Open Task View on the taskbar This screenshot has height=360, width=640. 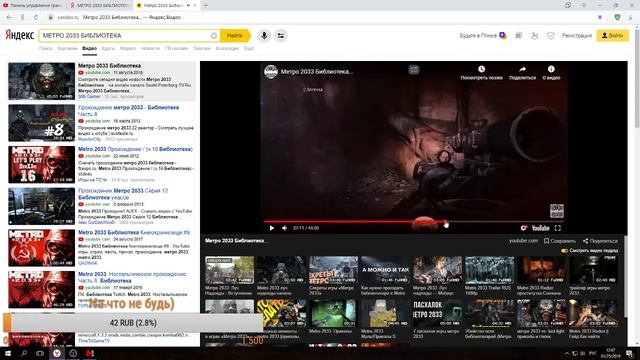(x=40, y=353)
